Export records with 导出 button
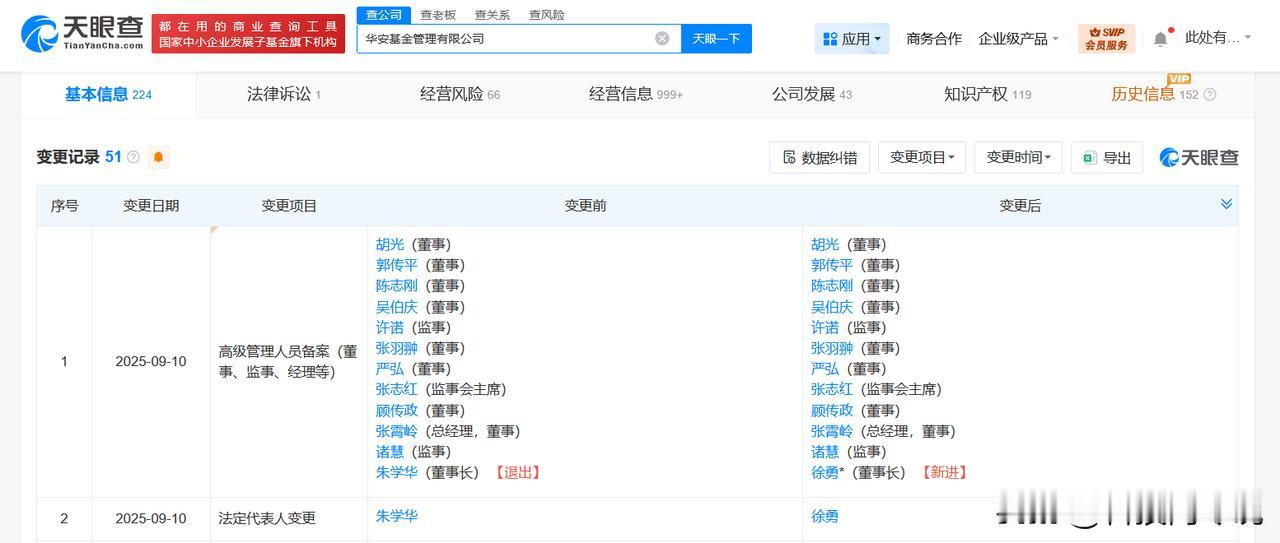Screen dimensions: 1280x543 click(1106, 157)
